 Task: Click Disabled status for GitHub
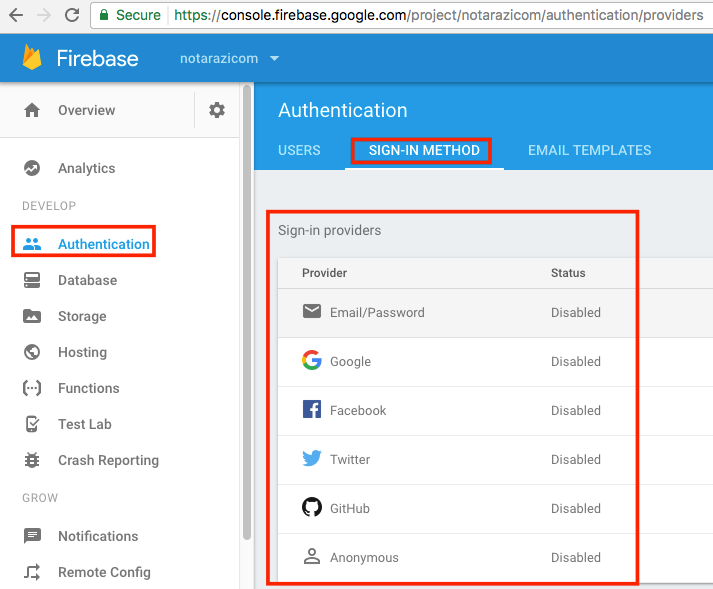576,508
